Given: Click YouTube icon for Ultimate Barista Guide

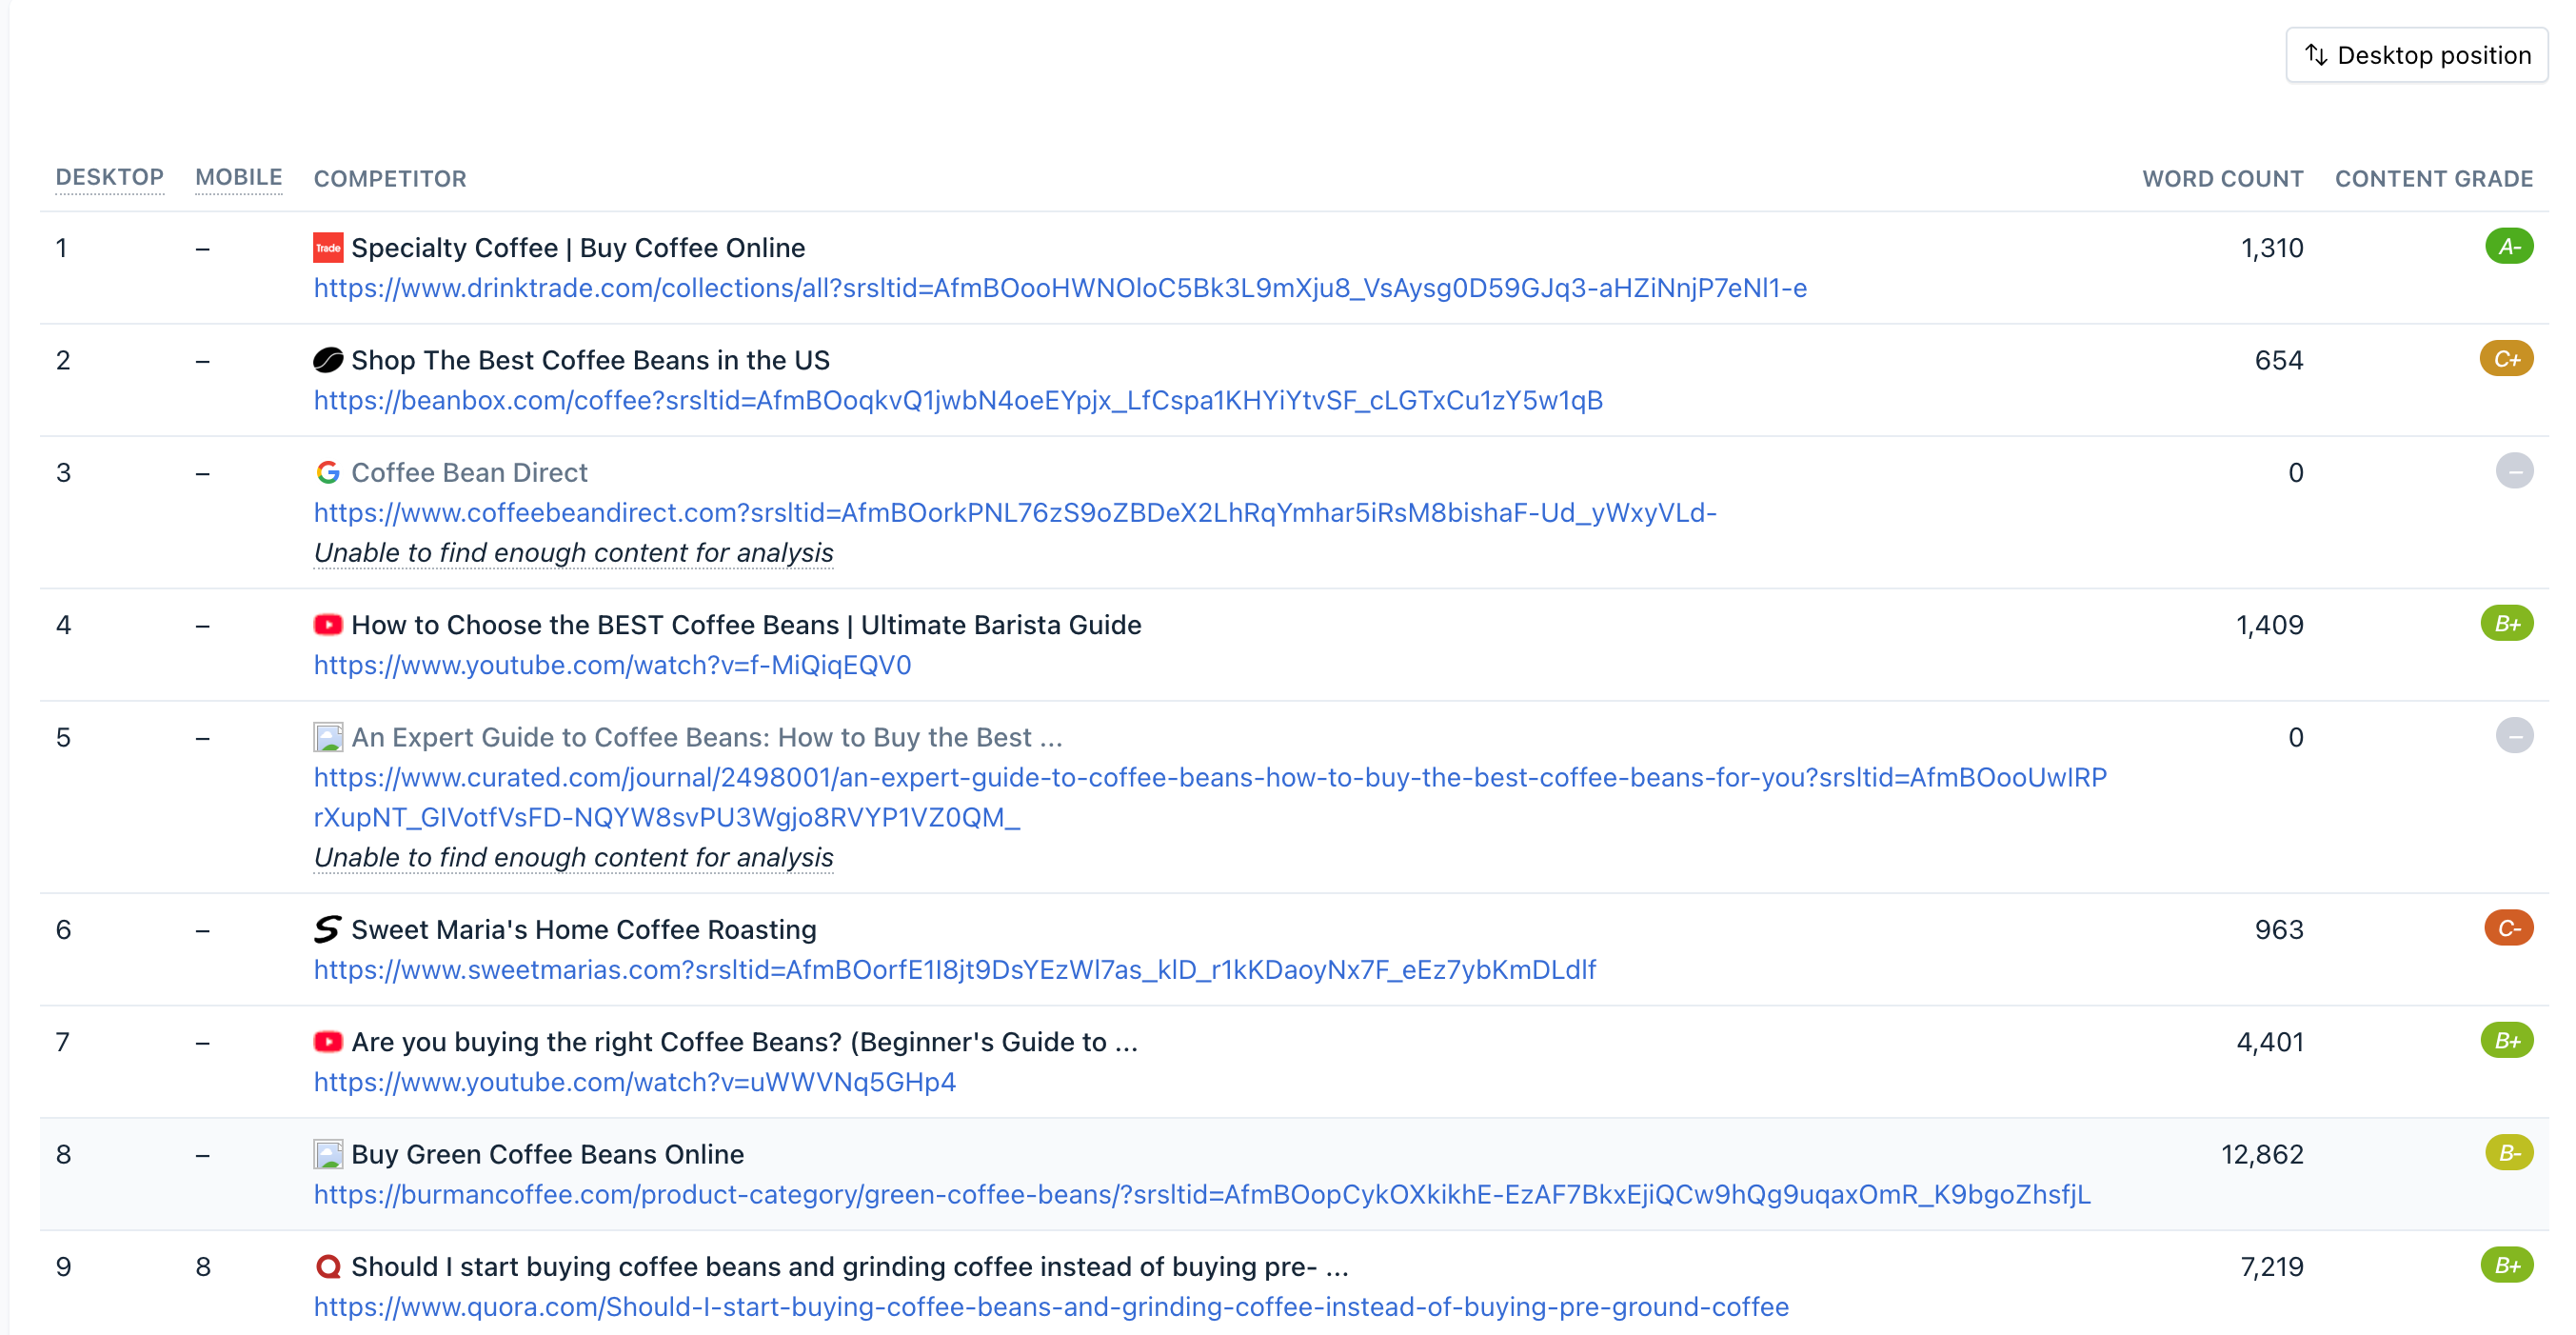Looking at the screenshot, I should [x=327, y=624].
